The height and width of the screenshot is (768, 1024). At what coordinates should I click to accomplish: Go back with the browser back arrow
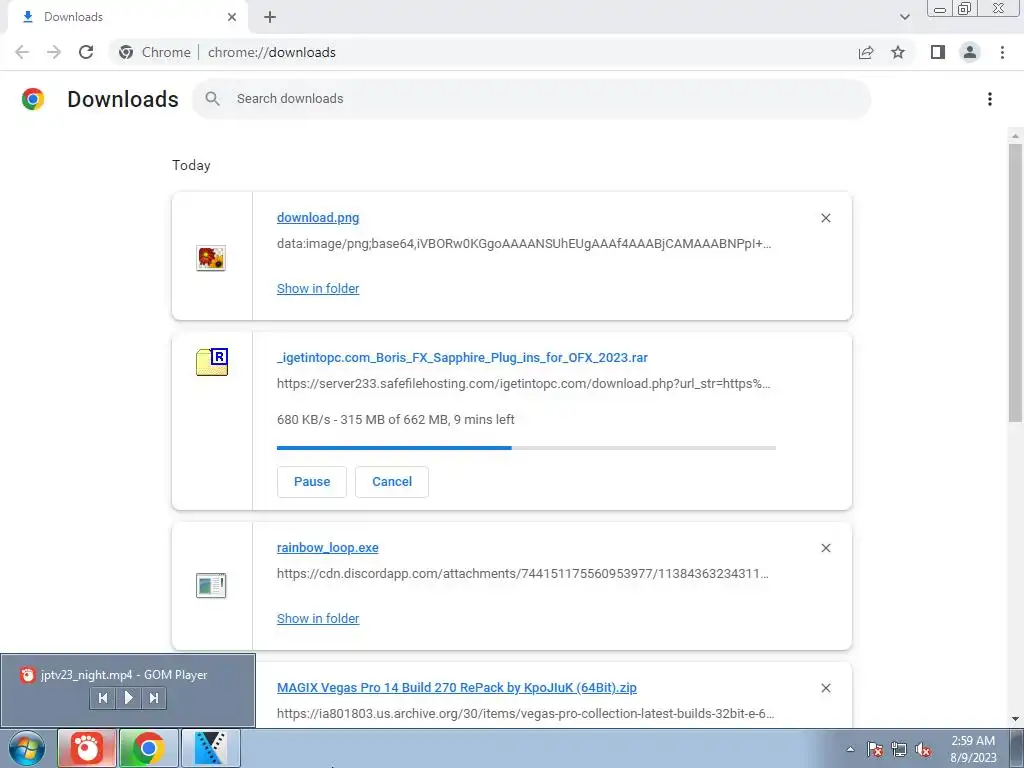tap(22, 52)
